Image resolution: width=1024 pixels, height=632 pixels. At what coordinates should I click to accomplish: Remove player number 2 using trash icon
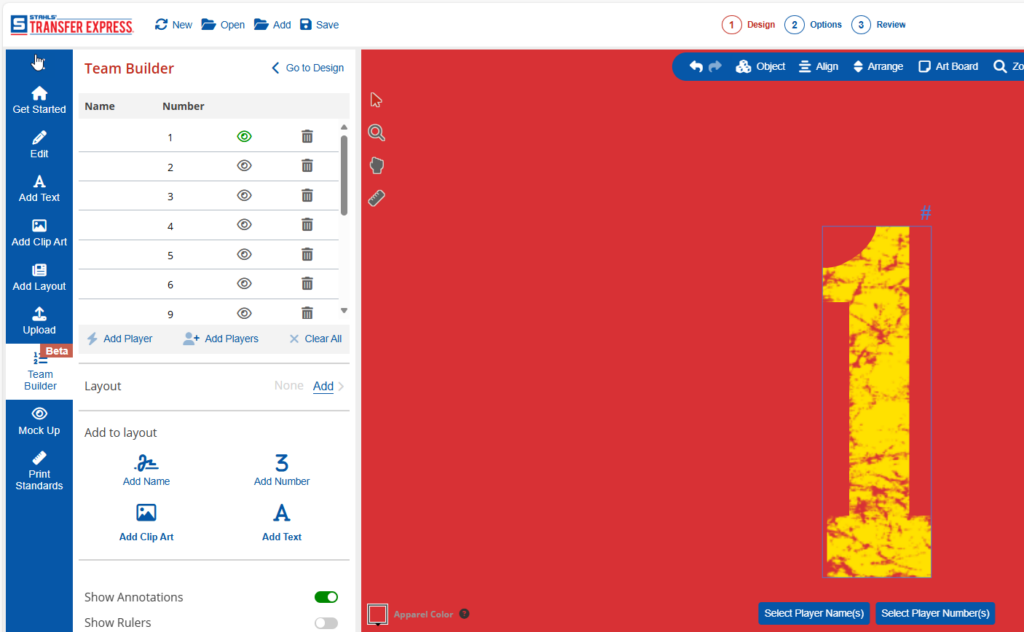tap(307, 166)
